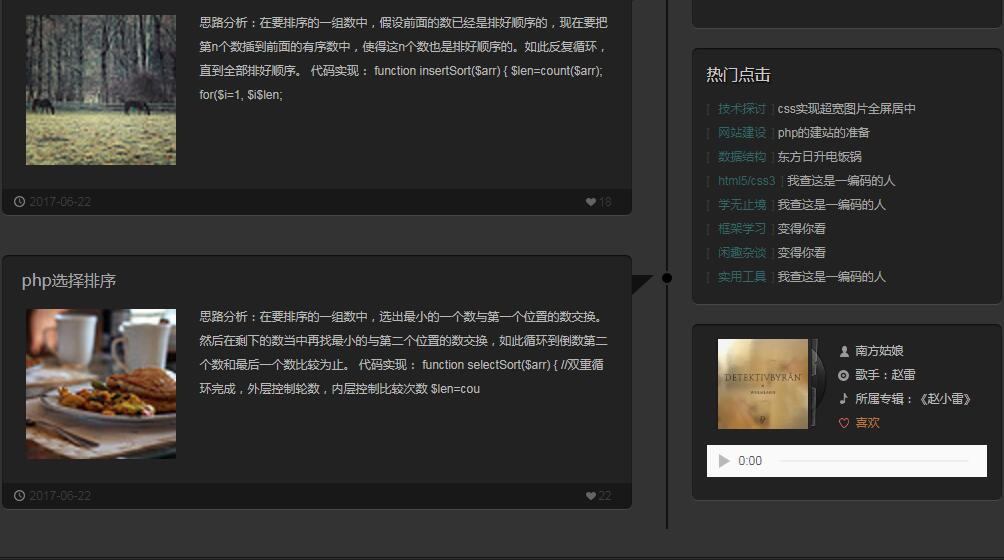Screen dimensions: 1004x560
Task: Open article css实现超宽图片全屏居中
Action: (846, 109)
